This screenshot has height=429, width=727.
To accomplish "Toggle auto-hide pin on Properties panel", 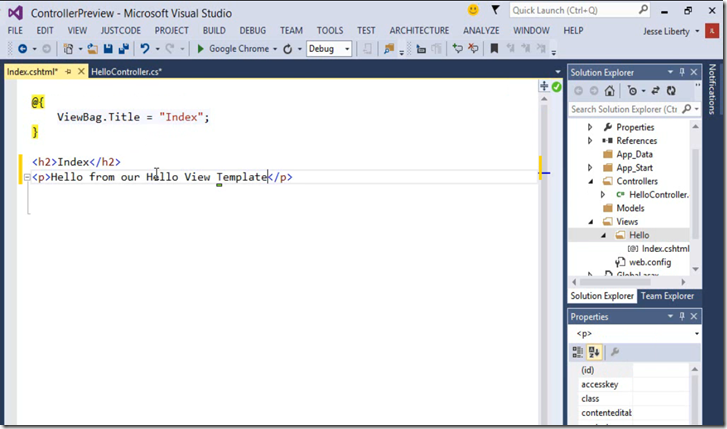I will [682, 316].
